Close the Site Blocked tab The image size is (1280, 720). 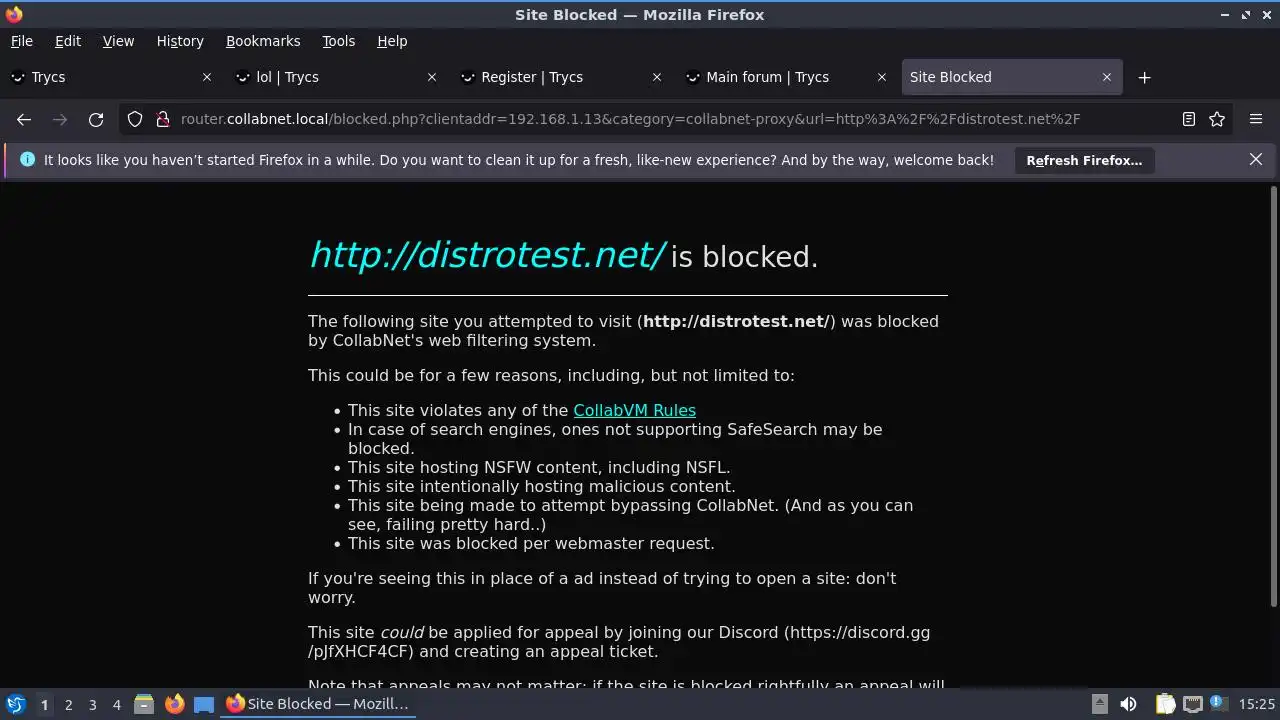point(1107,77)
